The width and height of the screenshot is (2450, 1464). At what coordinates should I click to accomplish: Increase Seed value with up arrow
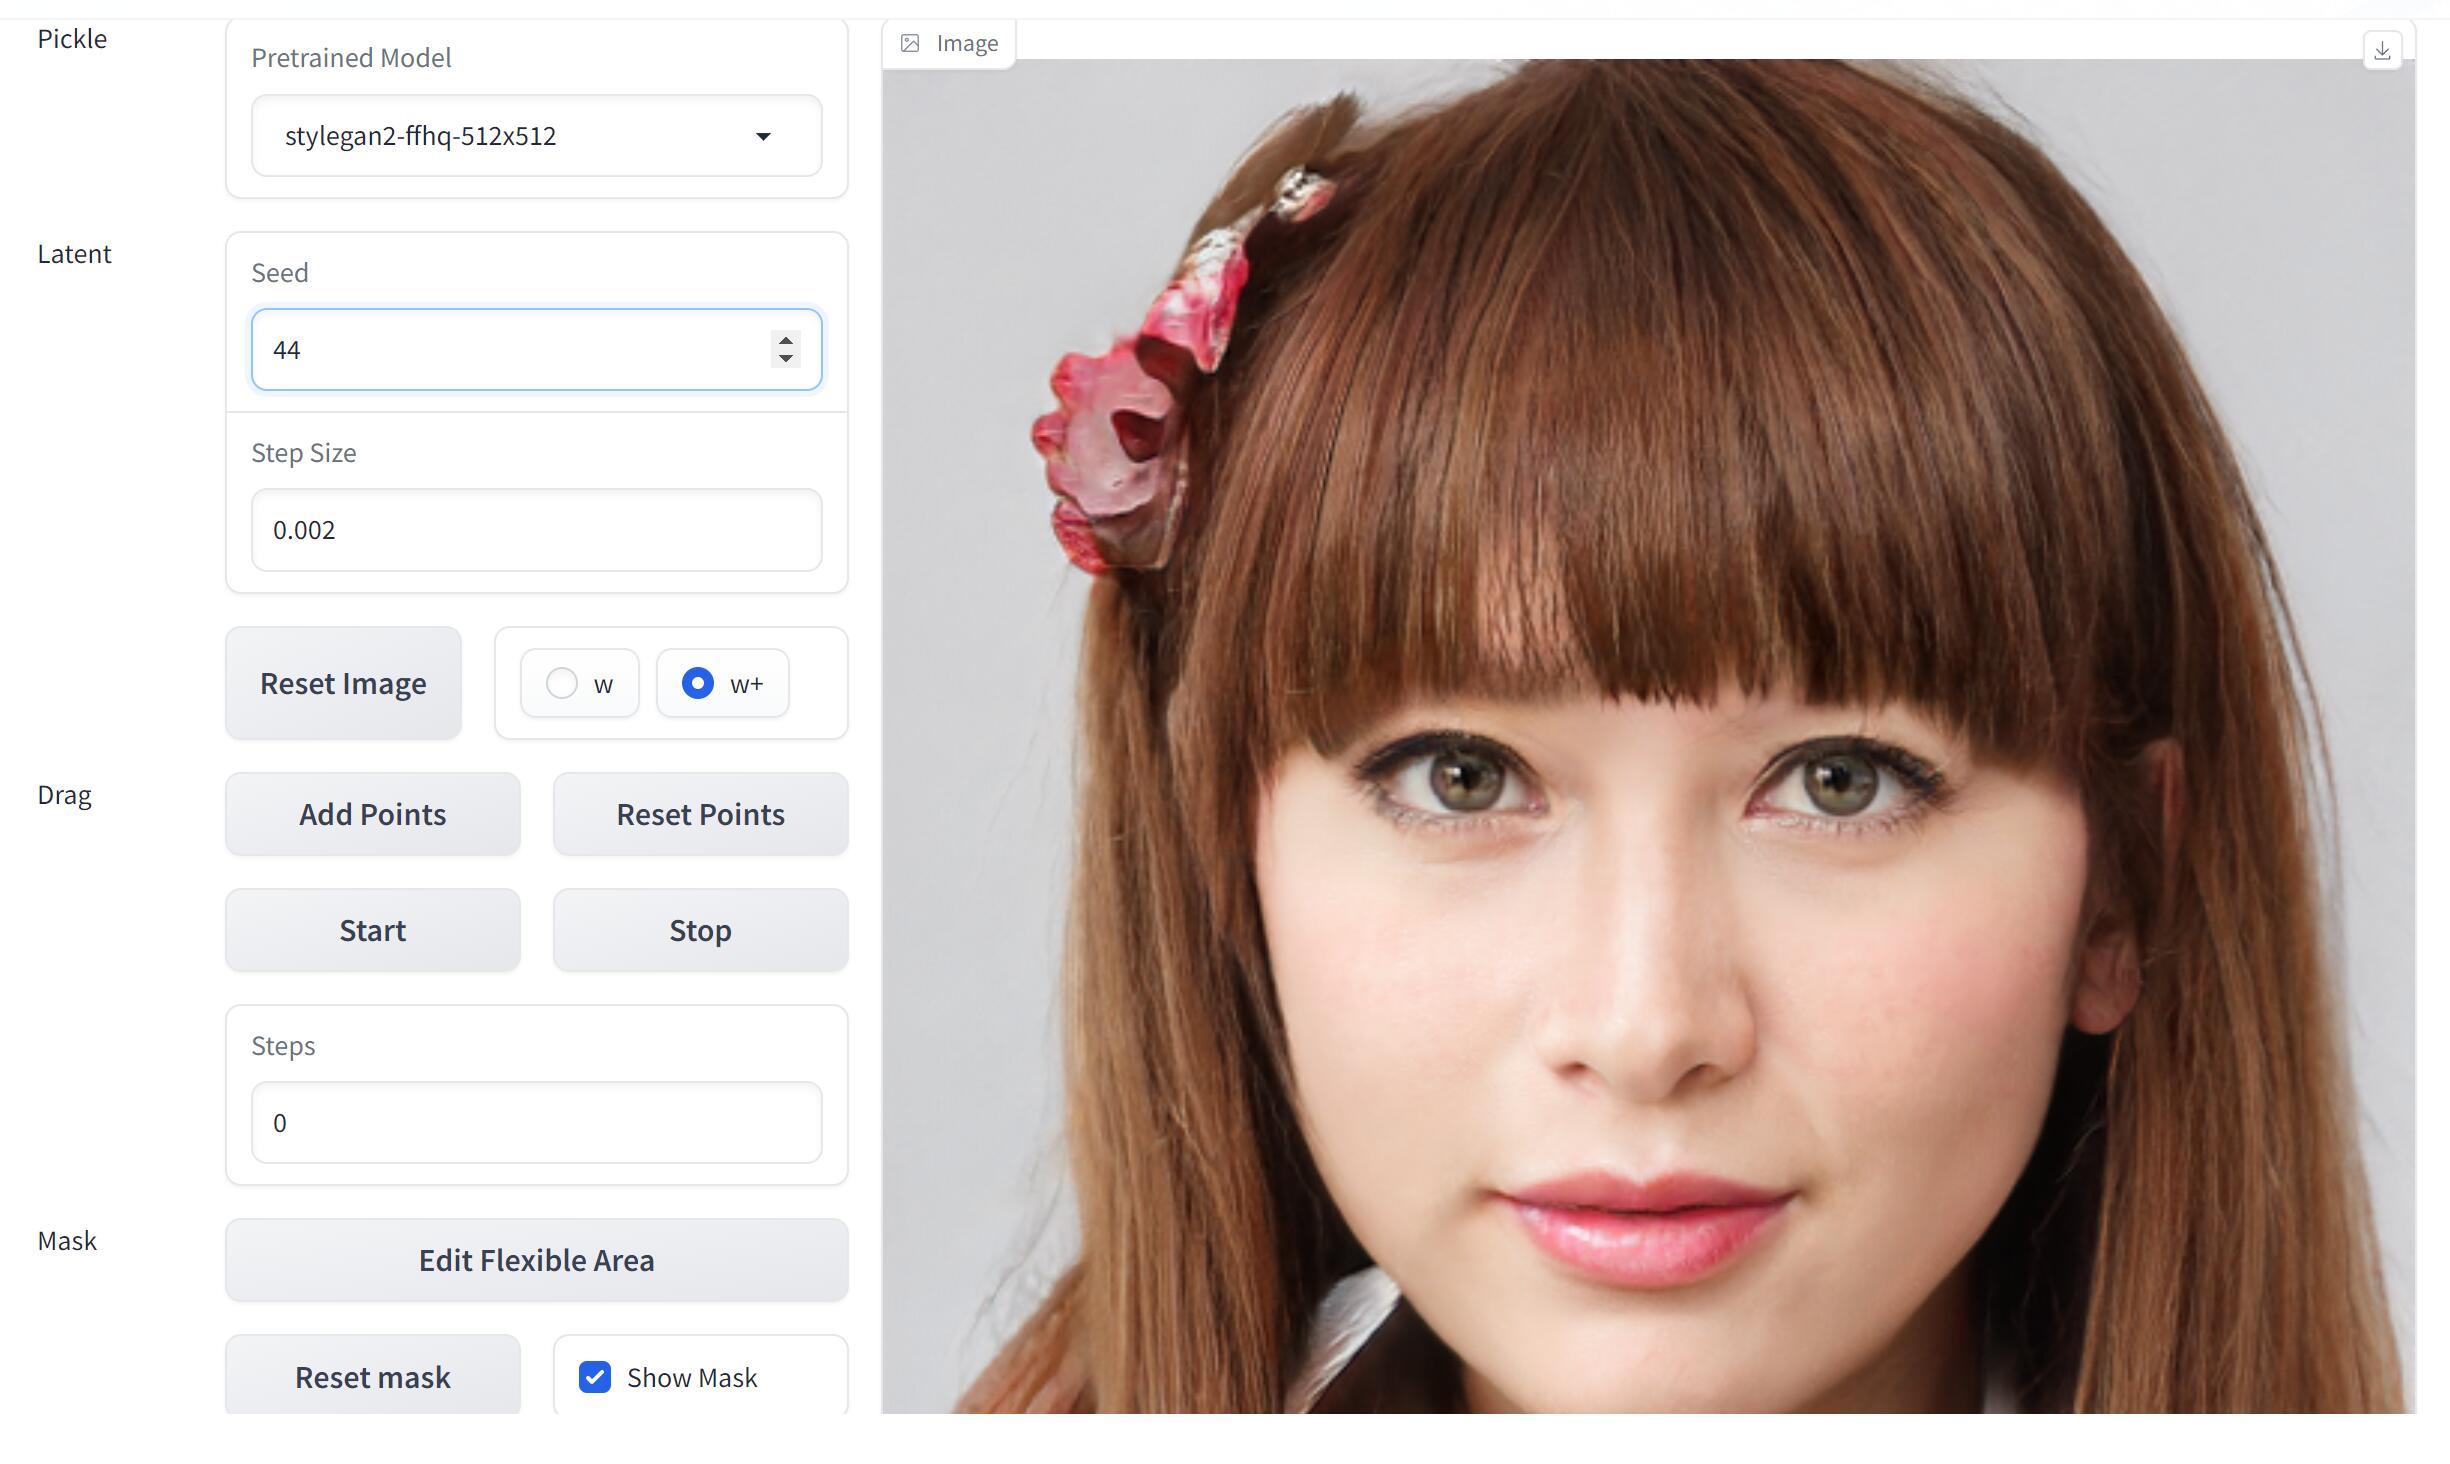(786, 341)
